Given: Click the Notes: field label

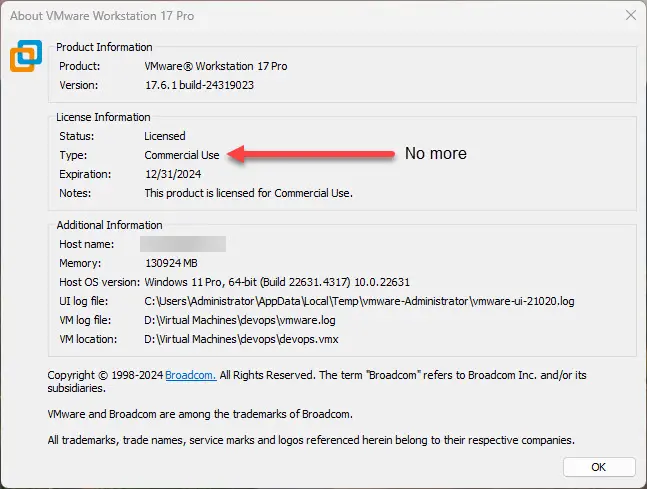Looking at the screenshot, I should [75, 193].
